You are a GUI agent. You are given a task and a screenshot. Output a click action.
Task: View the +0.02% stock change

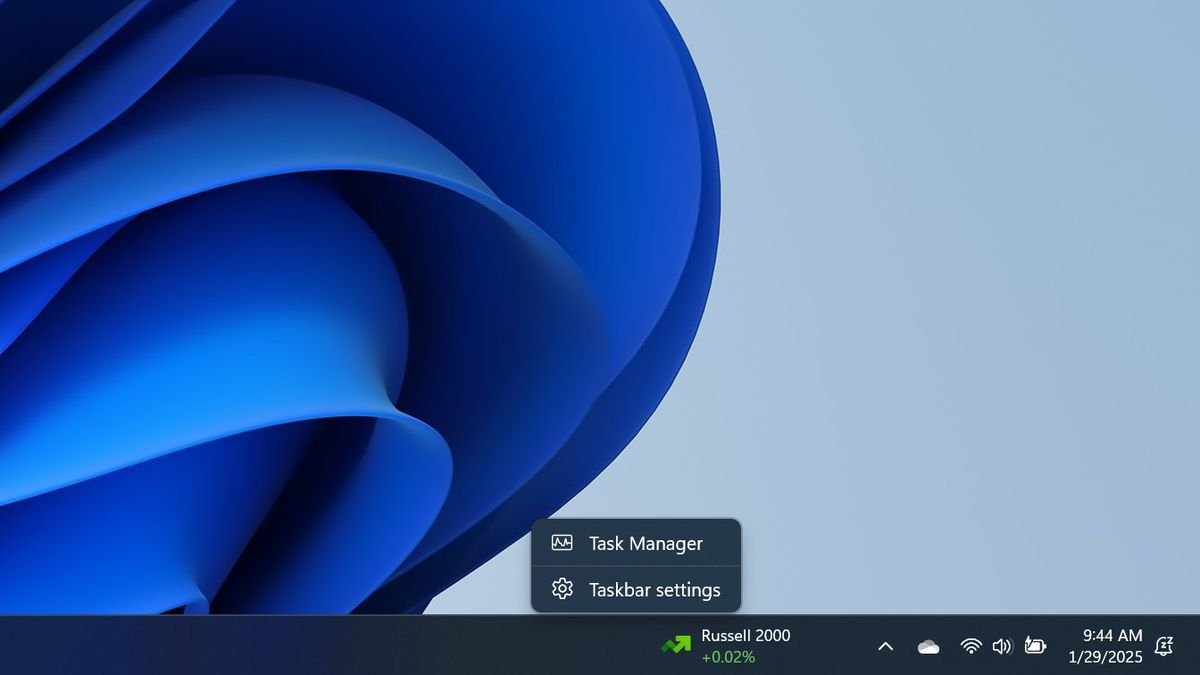727,657
